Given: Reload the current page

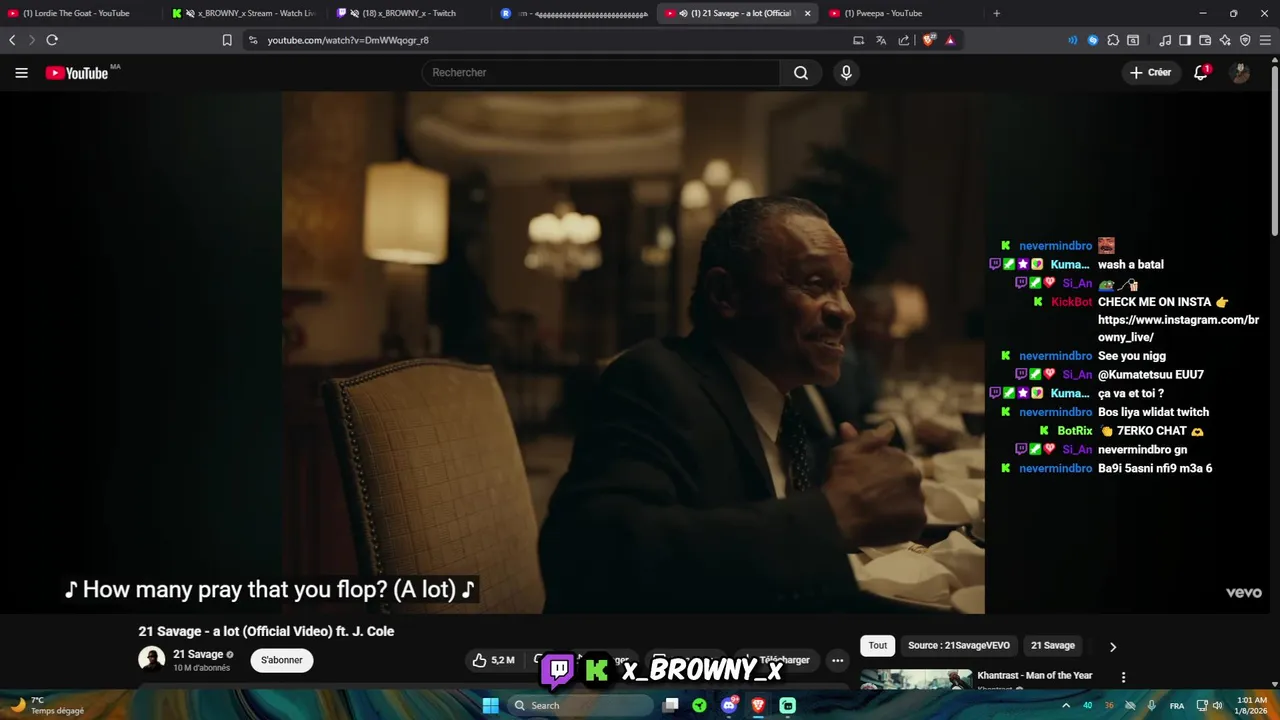Looking at the screenshot, I should (x=52, y=40).
